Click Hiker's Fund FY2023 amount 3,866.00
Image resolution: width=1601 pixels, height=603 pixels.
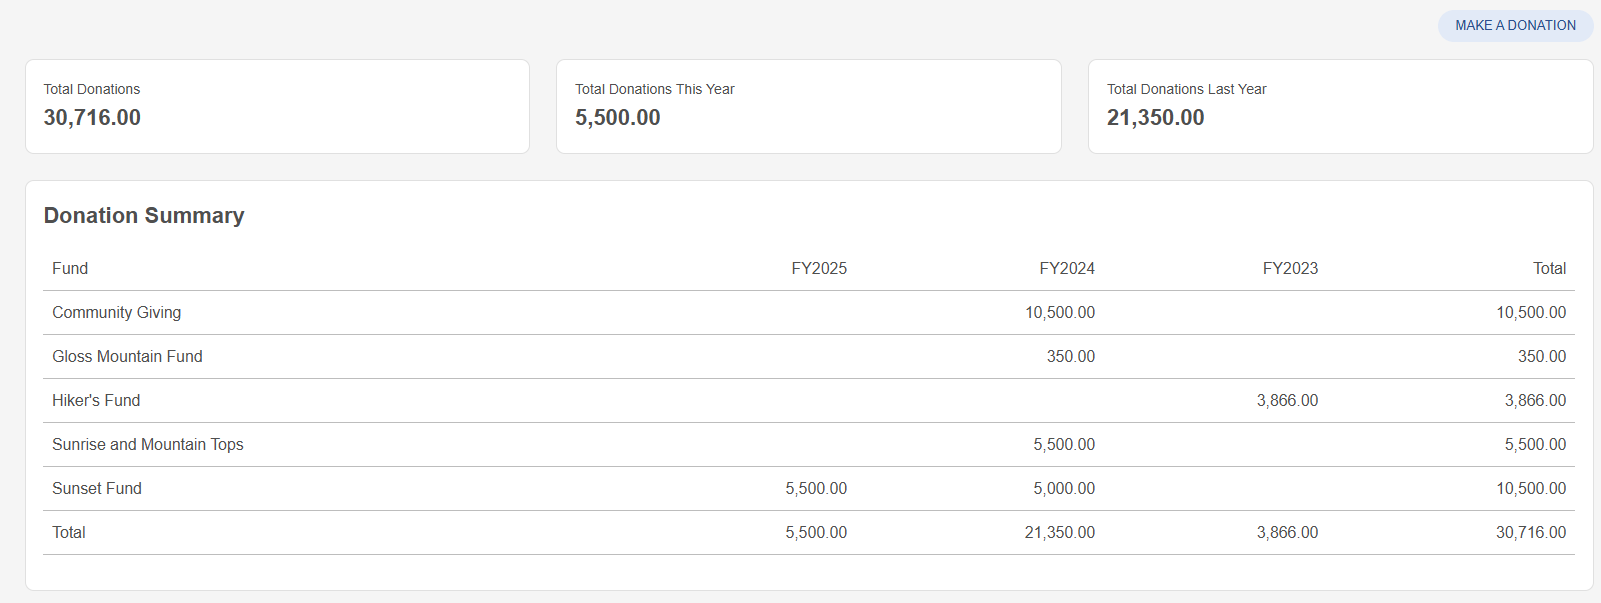1287,401
